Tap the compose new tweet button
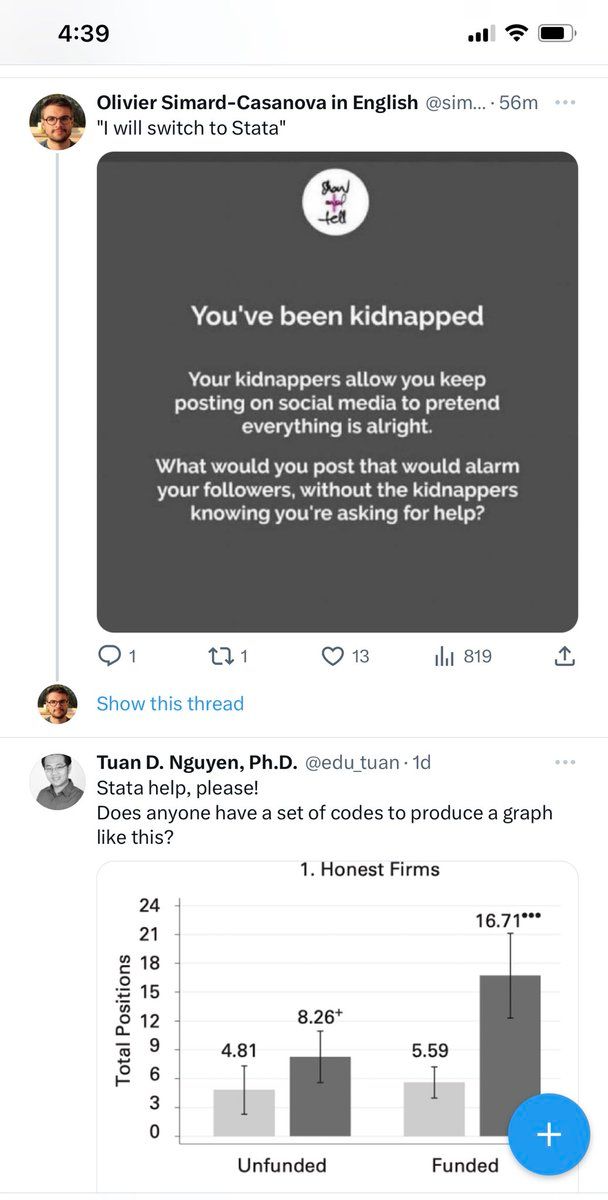Image resolution: width=608 pixels, height=1200 pixels. tap(549, 1135)
